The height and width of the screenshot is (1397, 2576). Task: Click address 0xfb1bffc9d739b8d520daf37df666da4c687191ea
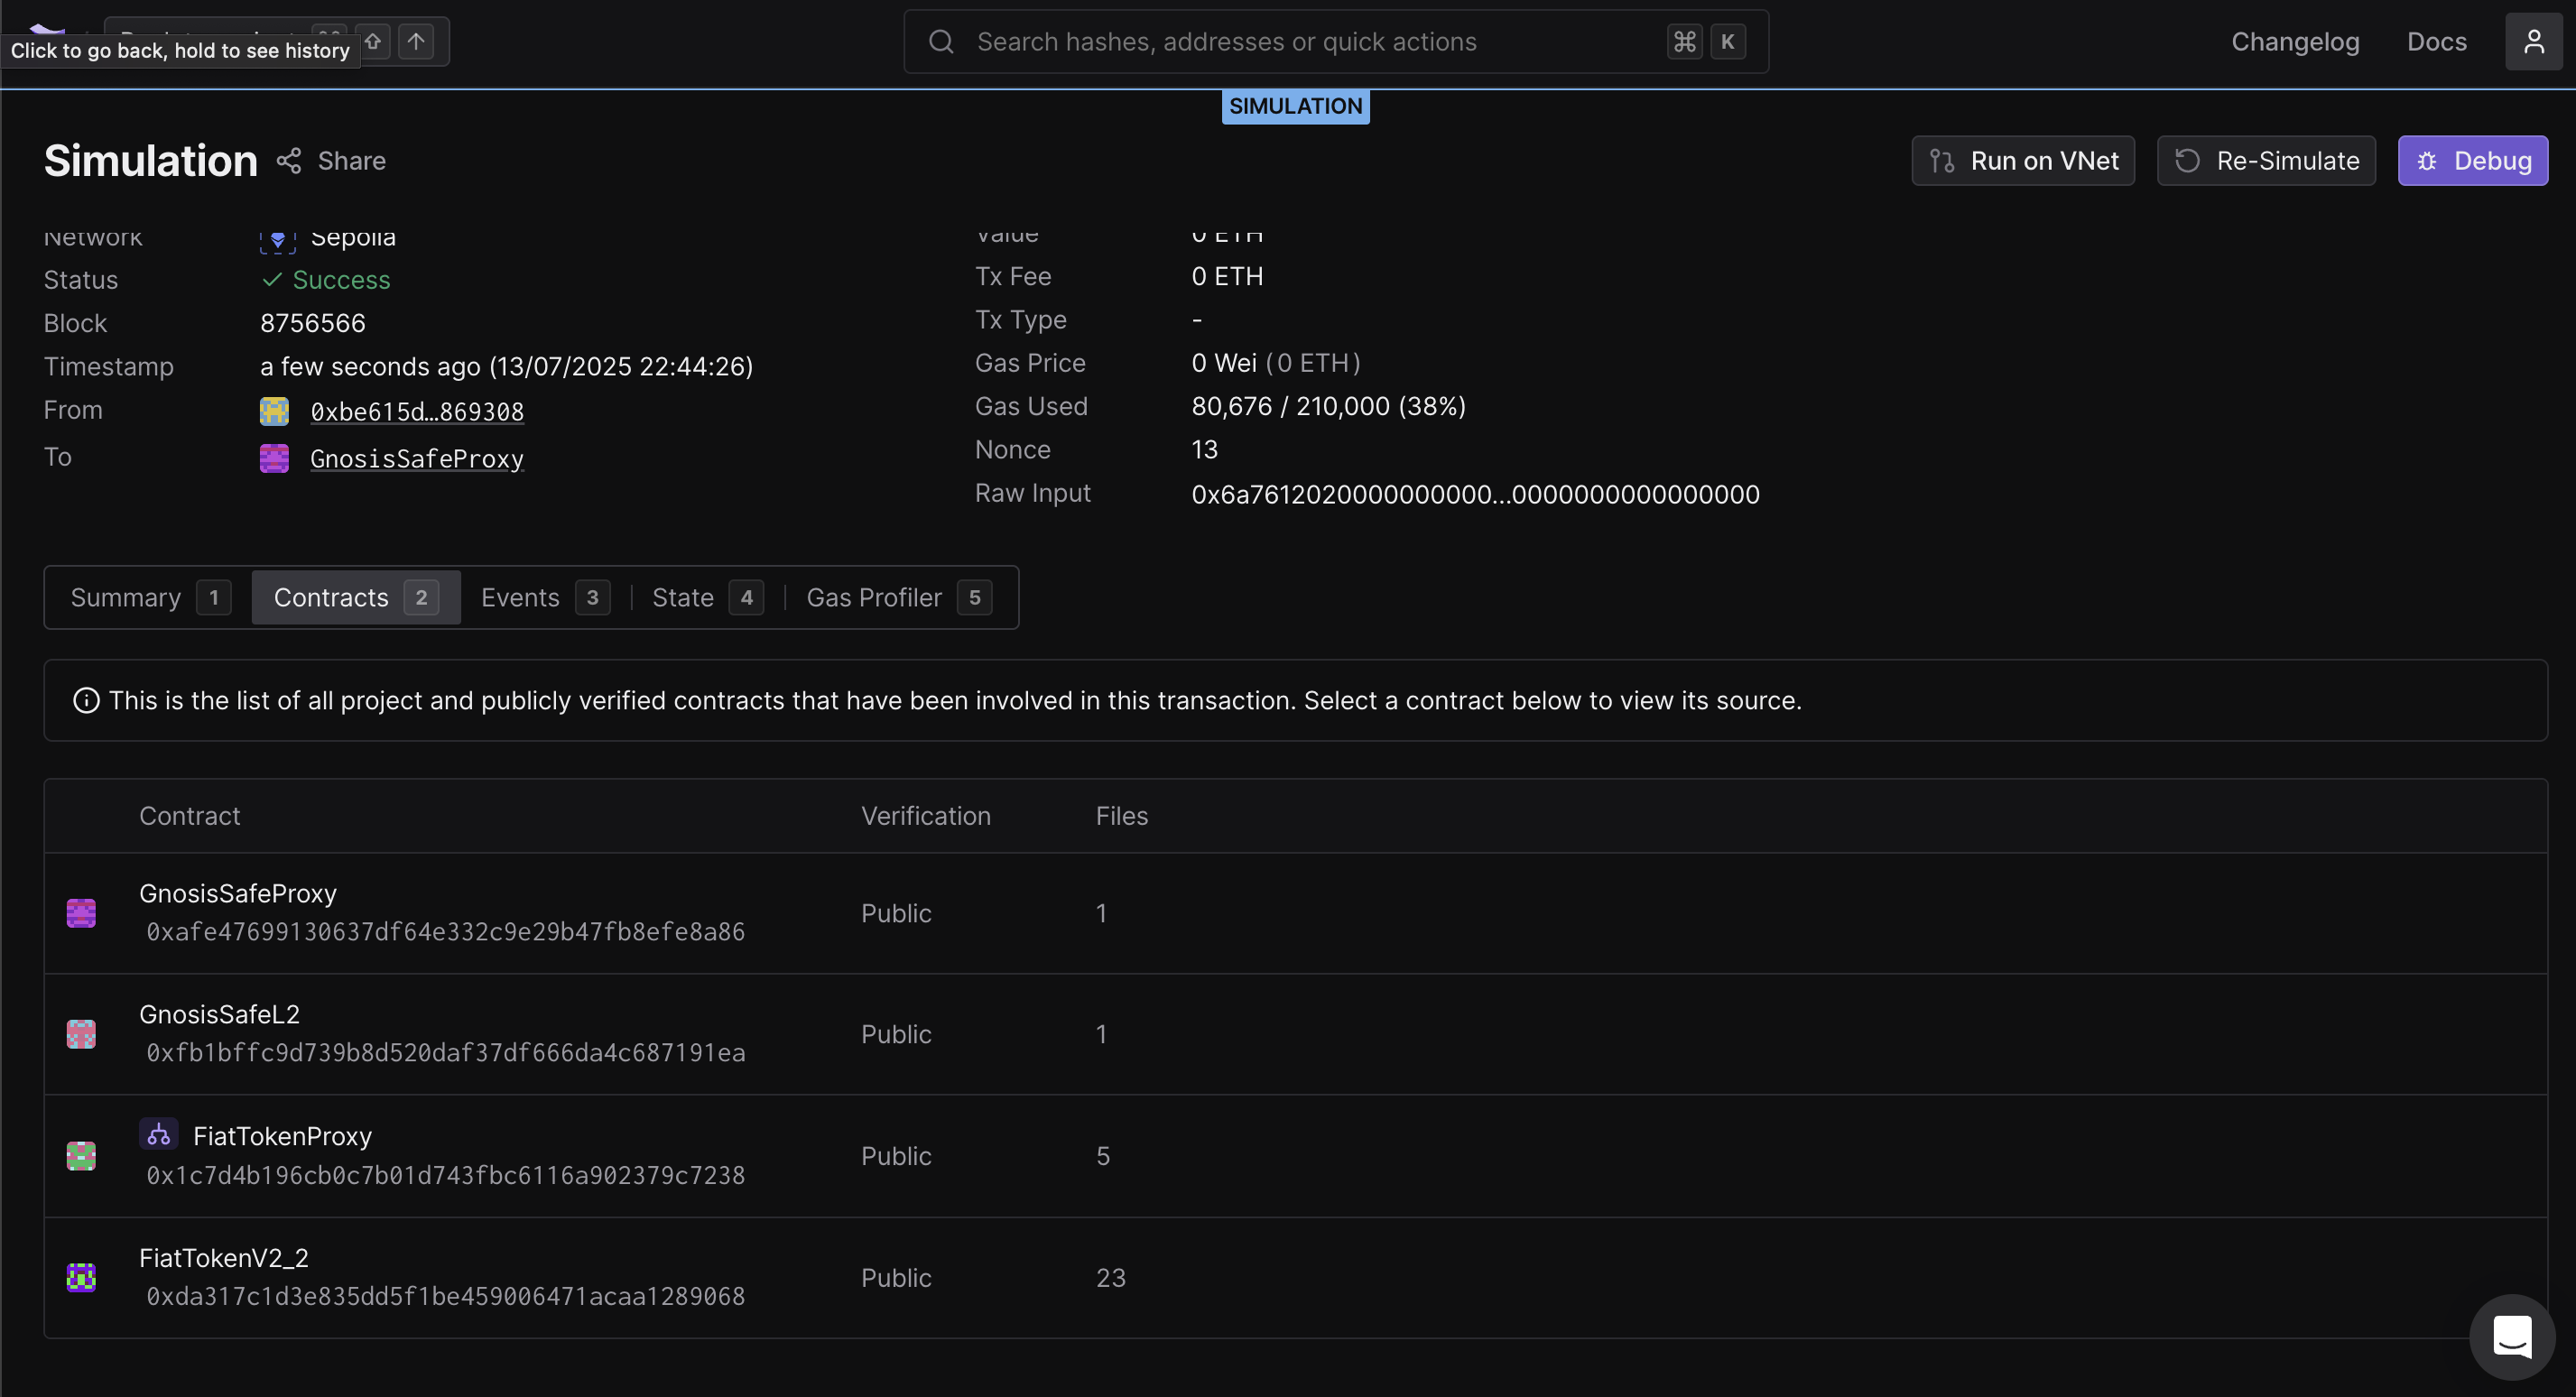(446, 1053)
